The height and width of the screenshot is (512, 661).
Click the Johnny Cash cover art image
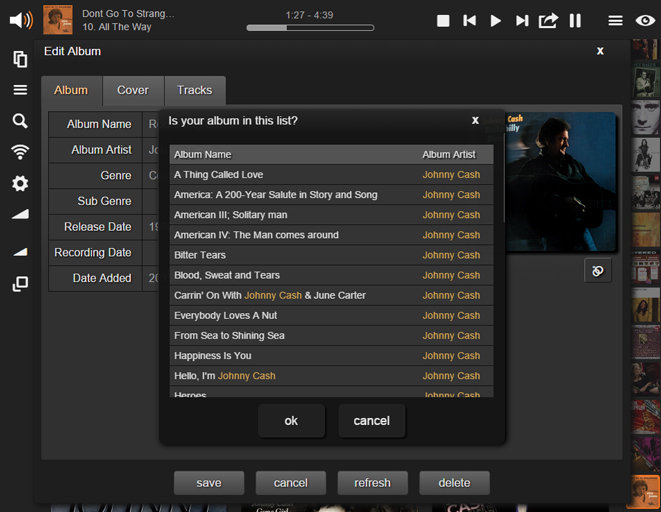[x=561, y=182]
